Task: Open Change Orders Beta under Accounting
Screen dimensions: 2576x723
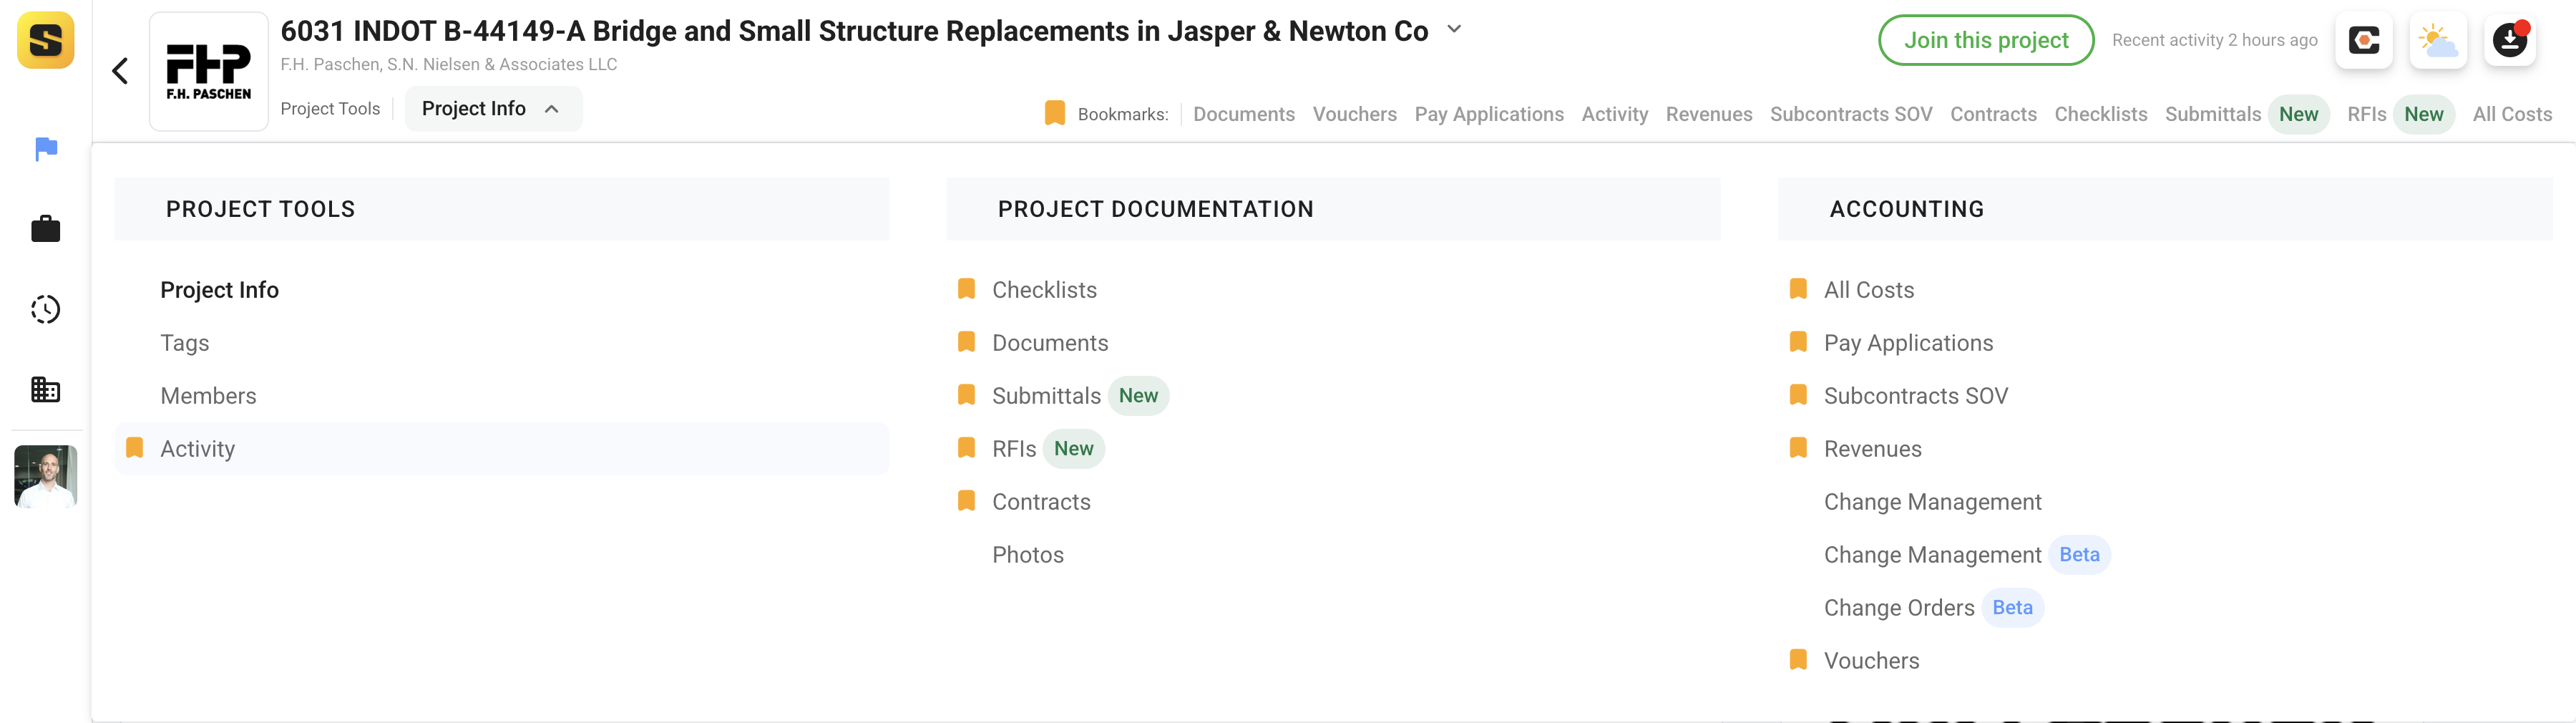Action: 1899,607
